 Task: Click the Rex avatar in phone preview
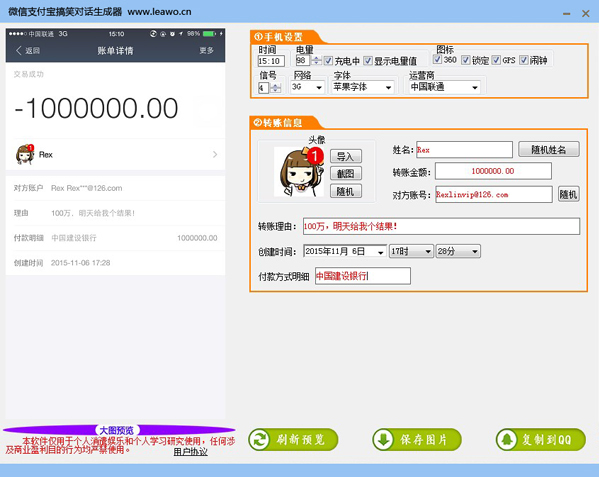point(25,154)
